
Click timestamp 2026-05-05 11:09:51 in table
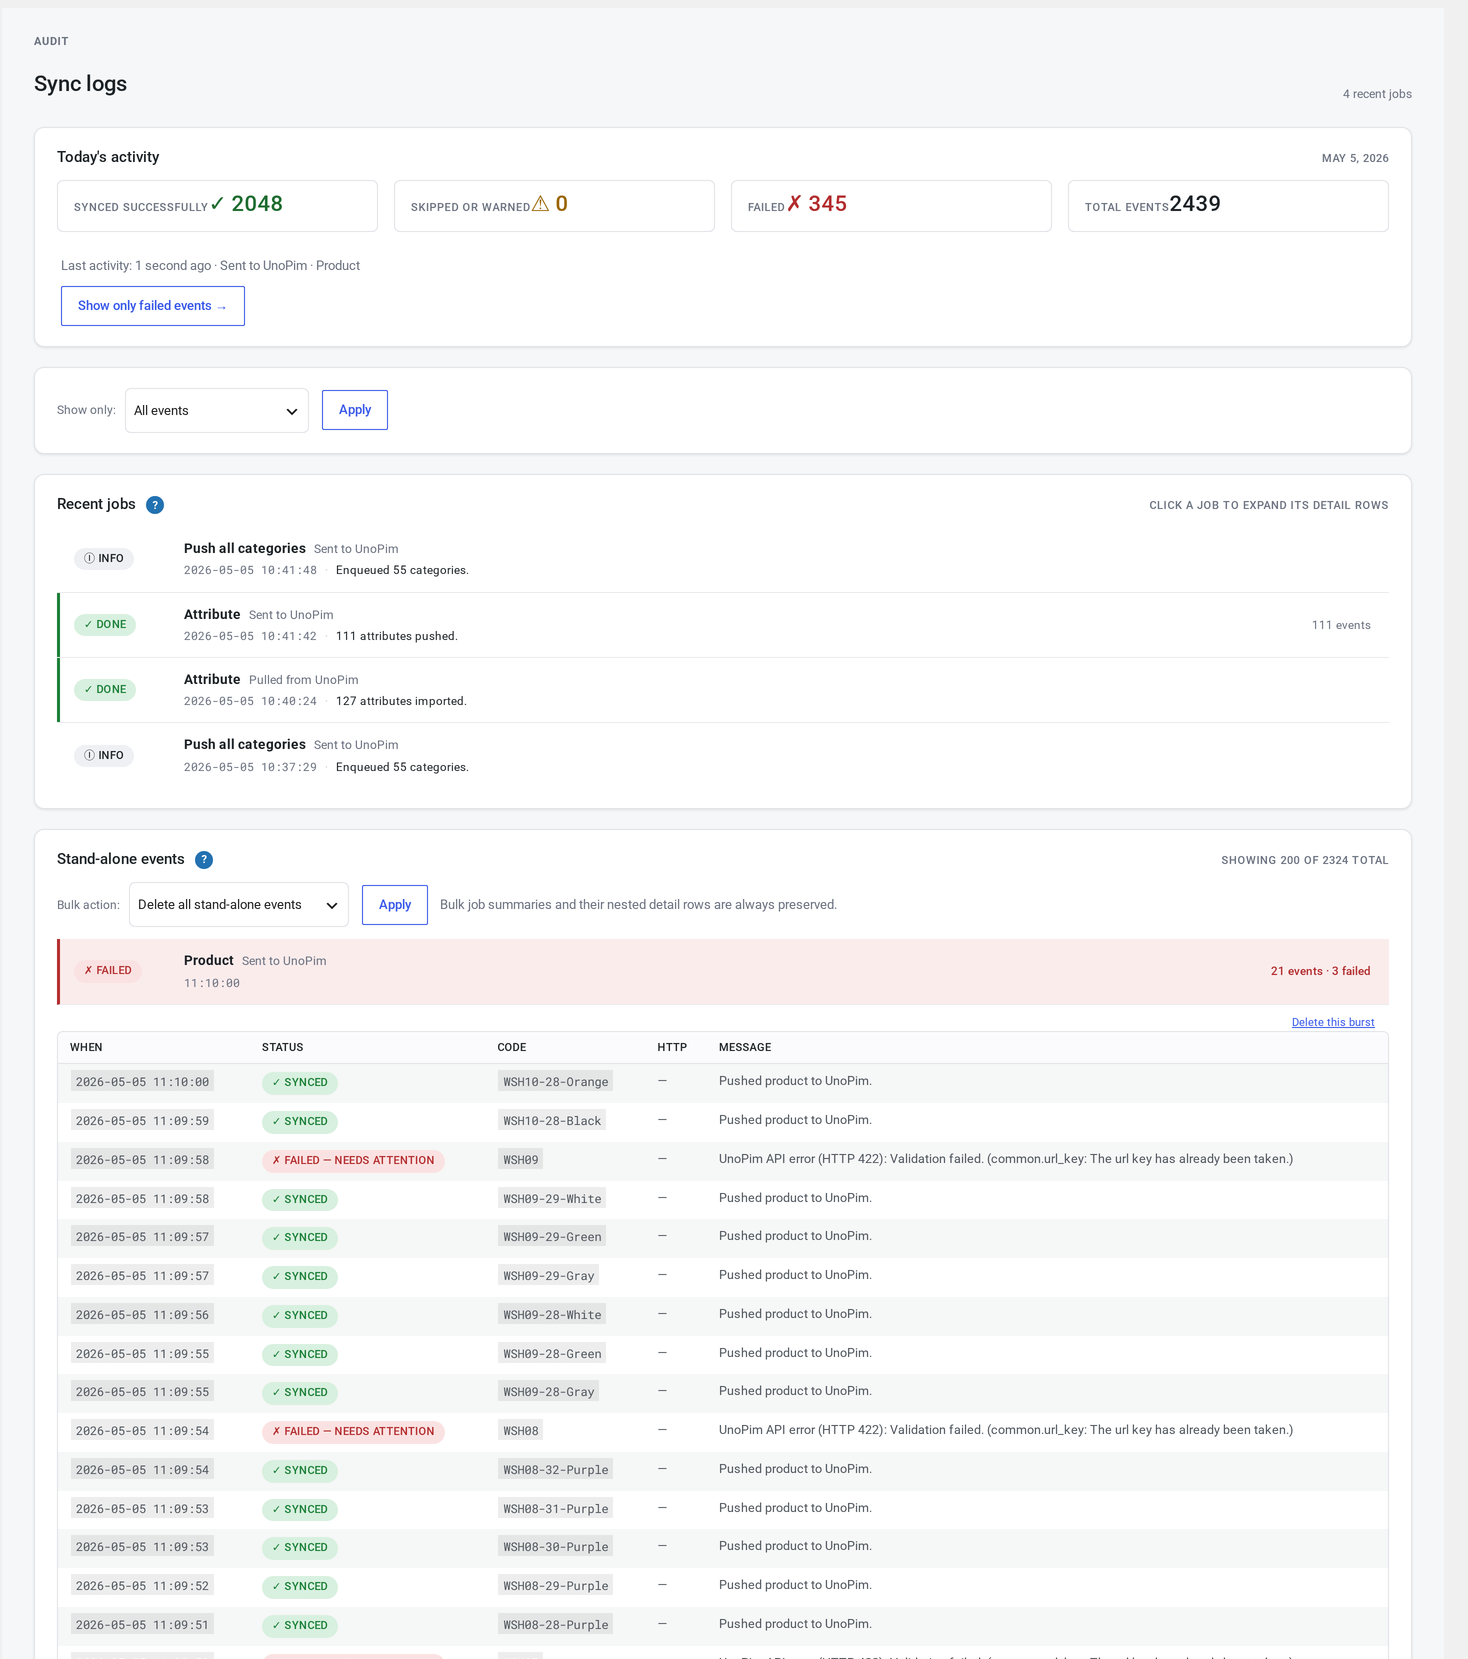click(x=143, y=1624)
